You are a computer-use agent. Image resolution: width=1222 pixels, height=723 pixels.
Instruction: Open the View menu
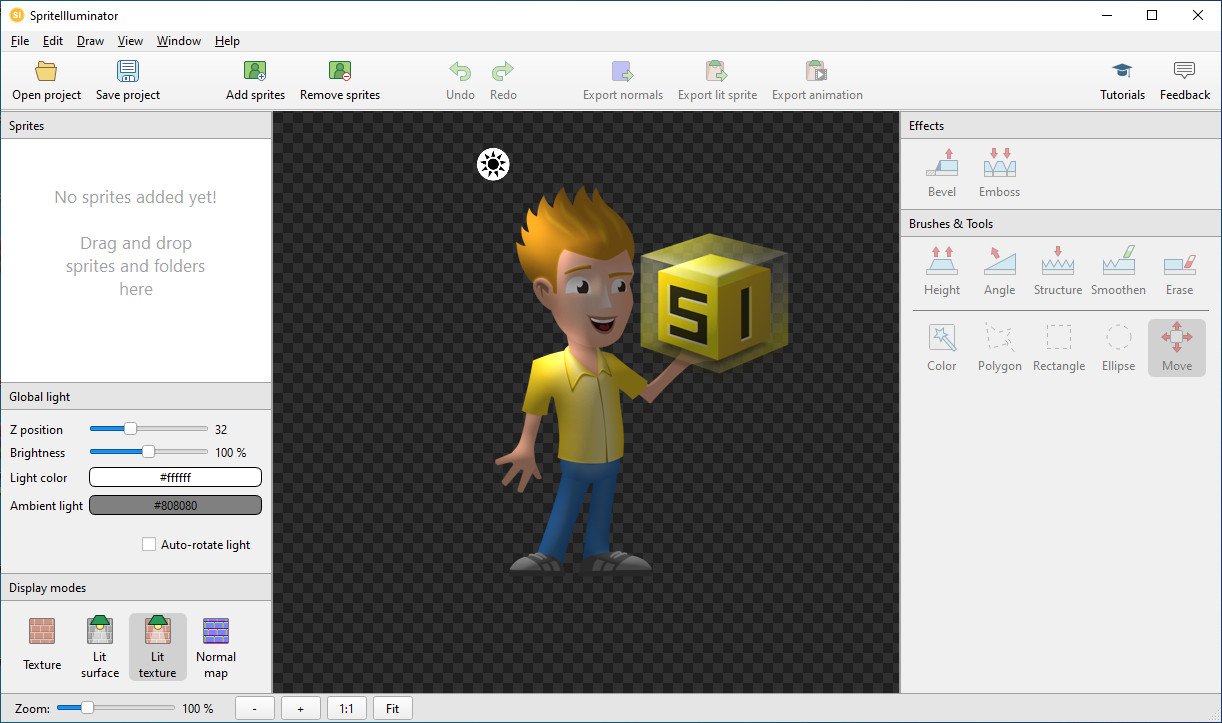click(x=130, y=41)
